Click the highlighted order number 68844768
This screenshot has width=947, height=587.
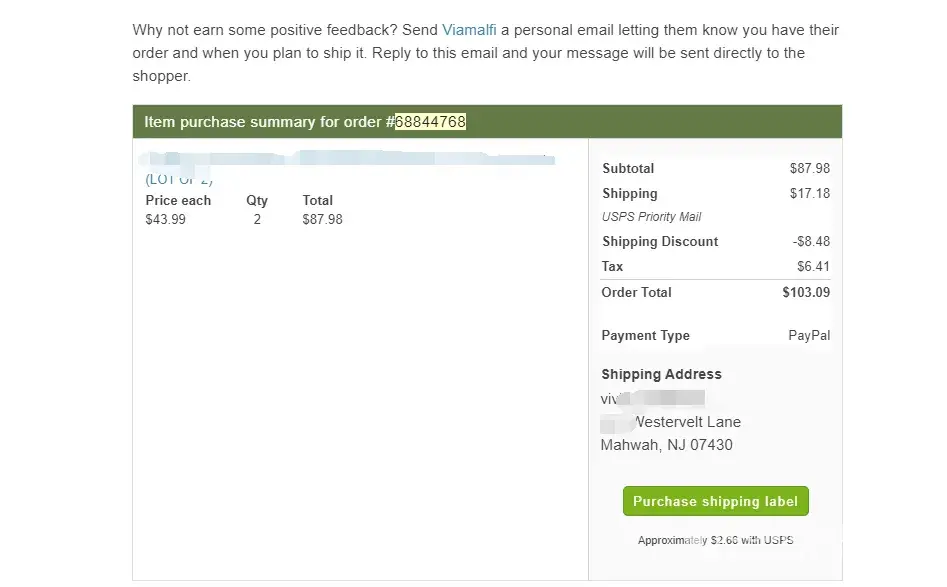tap(430, 122)
